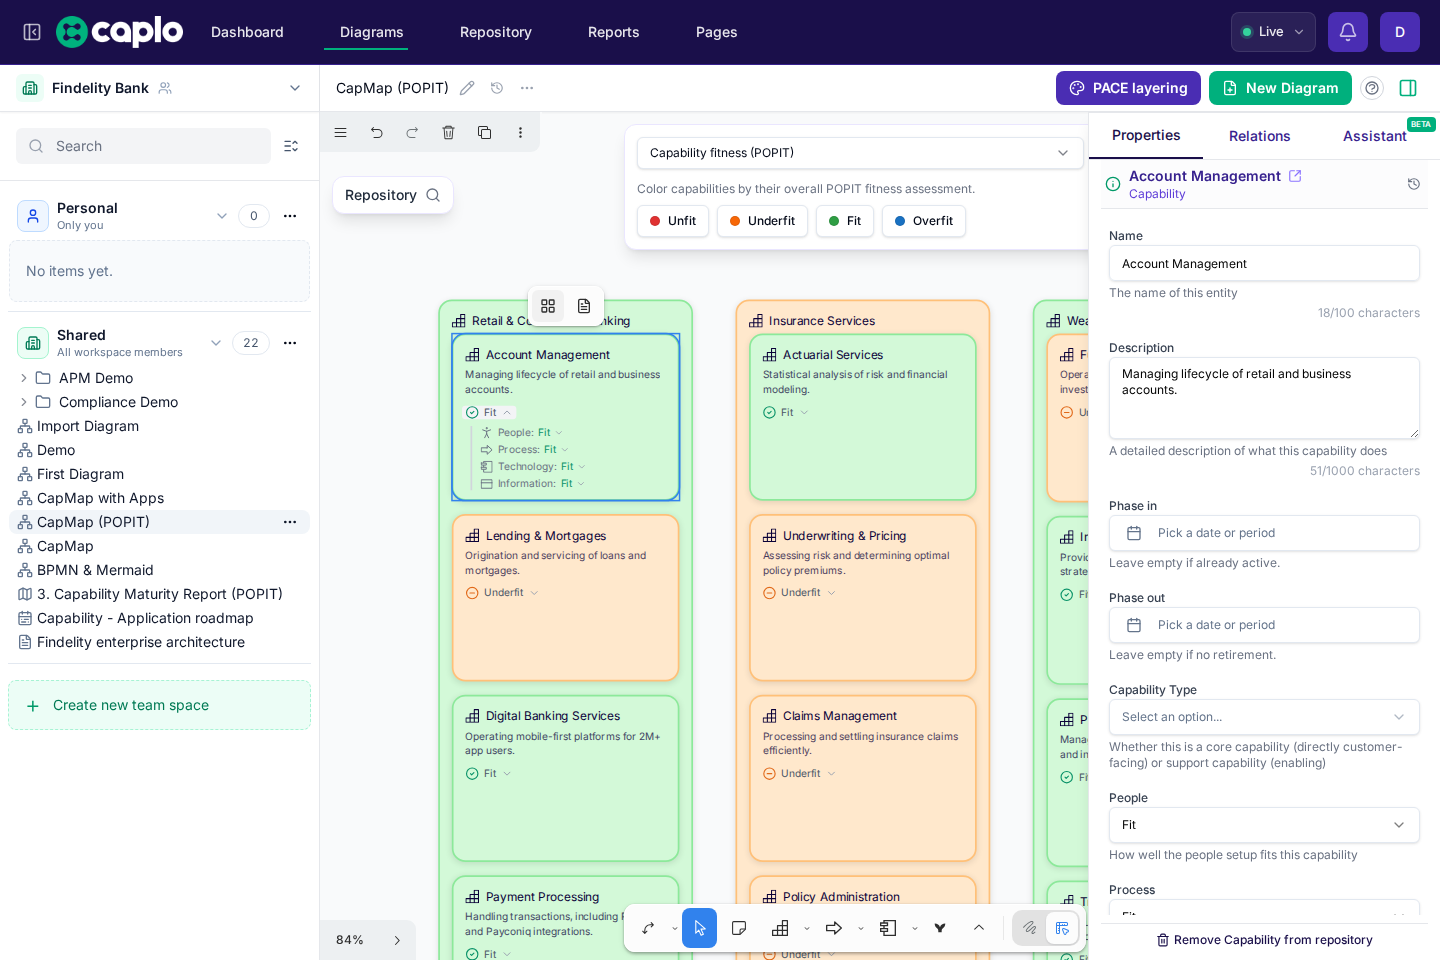Screen dimensions: 1440x960
Task: Open Account Management in new window icon
Action: pyautogui.click(x=1295, y=176)
